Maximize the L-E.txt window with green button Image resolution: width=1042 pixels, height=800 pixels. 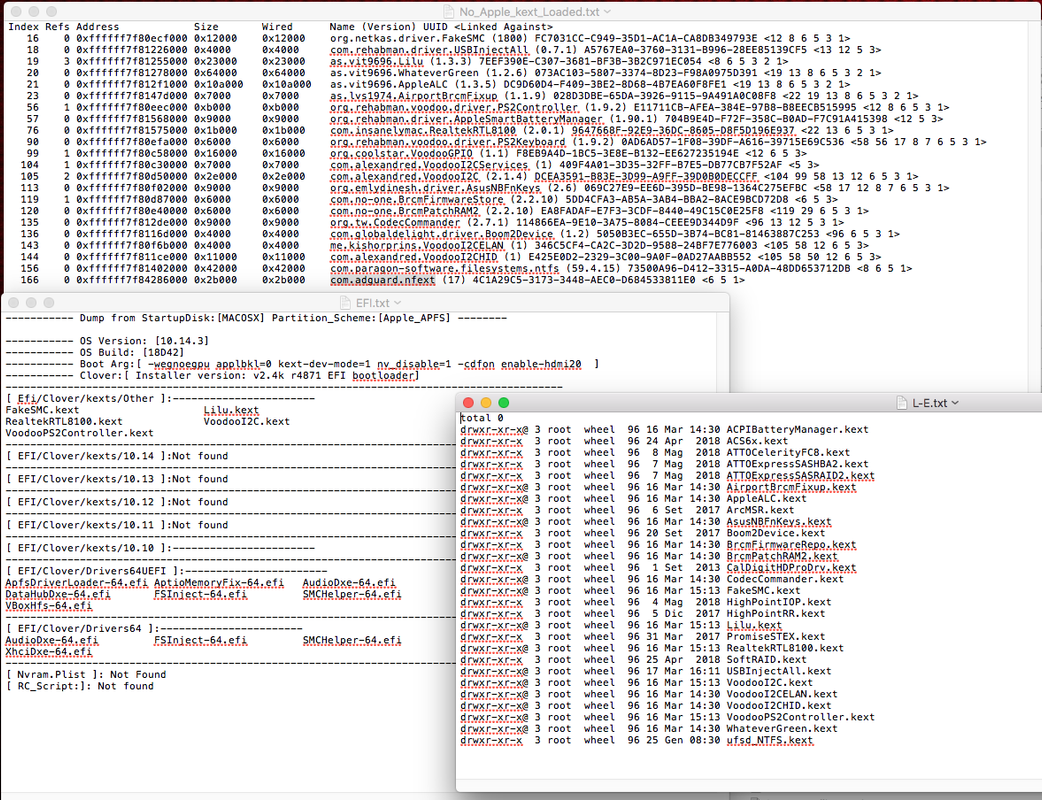504,403
